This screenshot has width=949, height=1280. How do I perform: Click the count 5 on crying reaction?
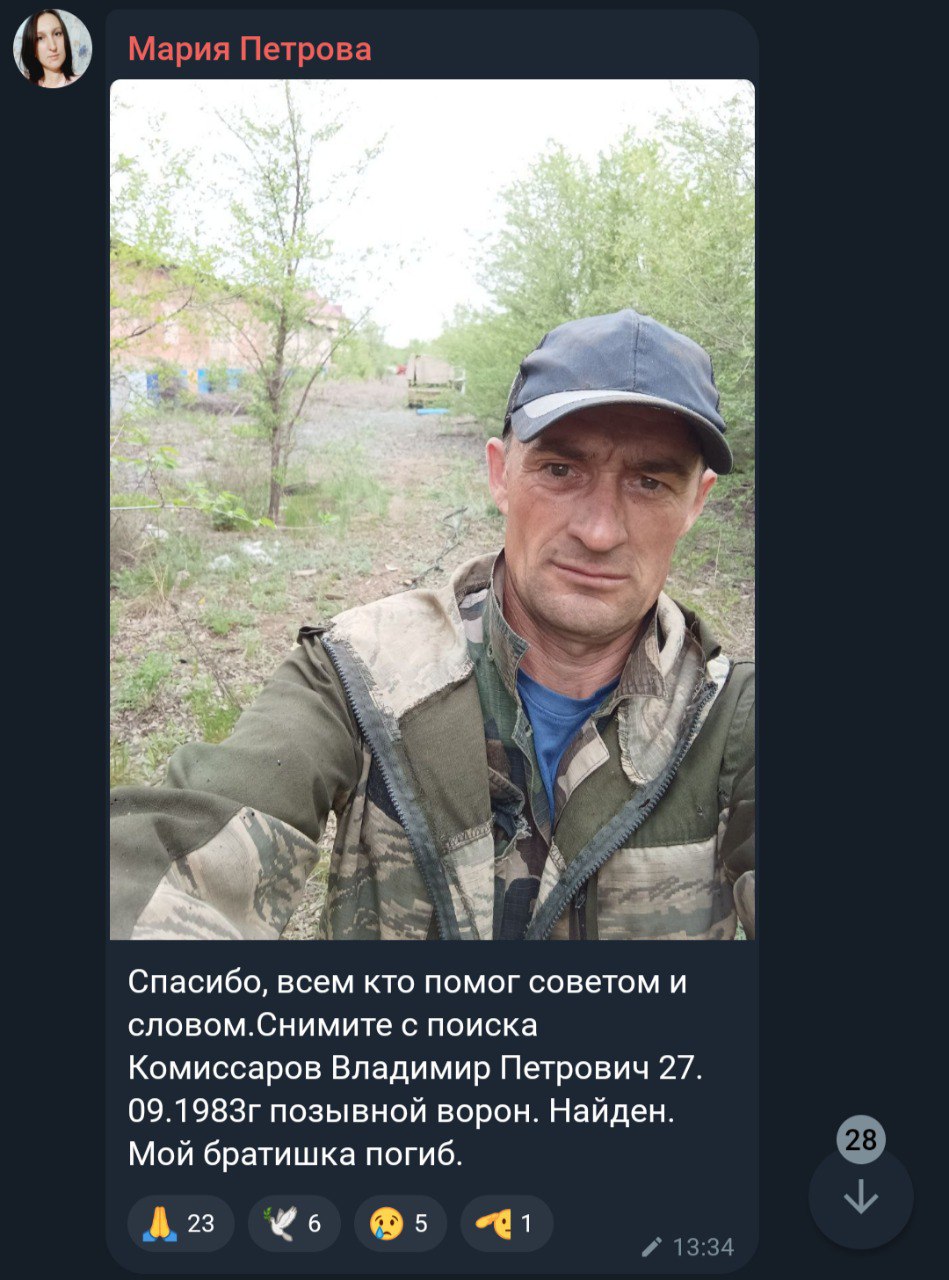[421, 1223]
